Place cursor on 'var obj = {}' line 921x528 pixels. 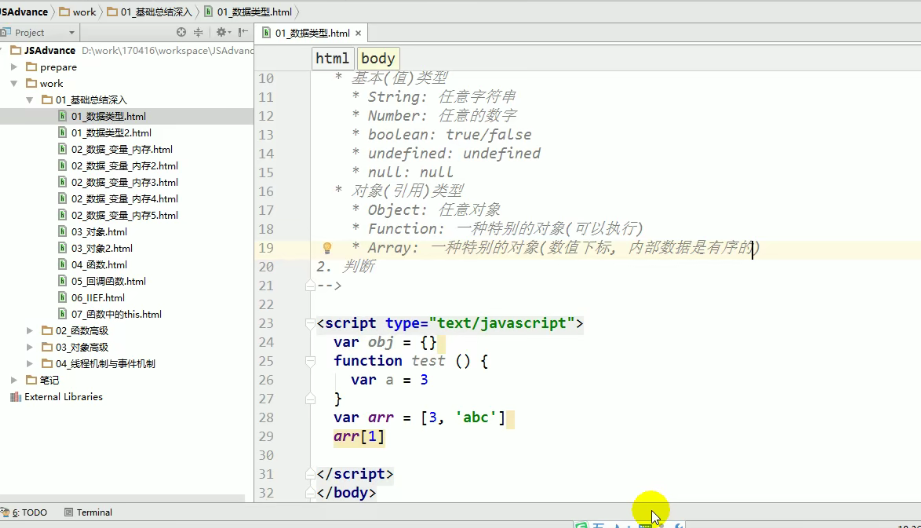385,342
